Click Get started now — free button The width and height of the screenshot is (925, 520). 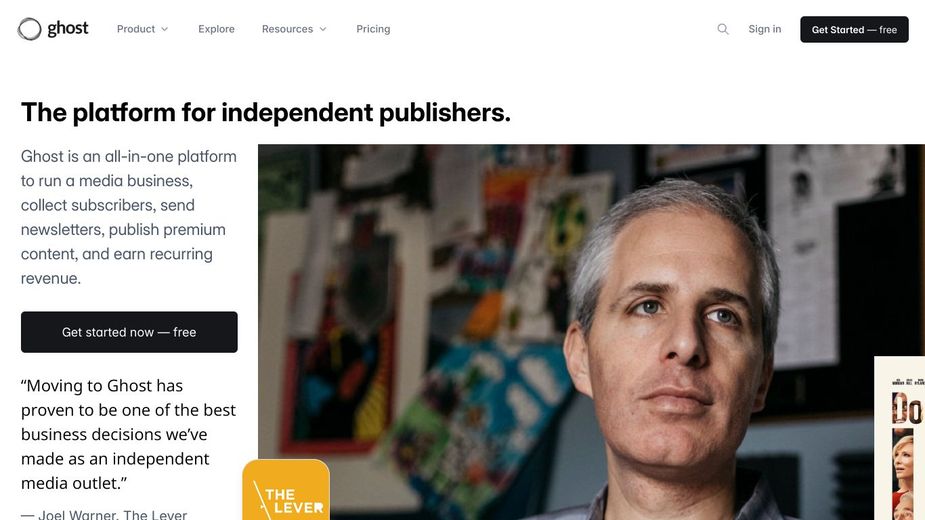tap(129, 332)
